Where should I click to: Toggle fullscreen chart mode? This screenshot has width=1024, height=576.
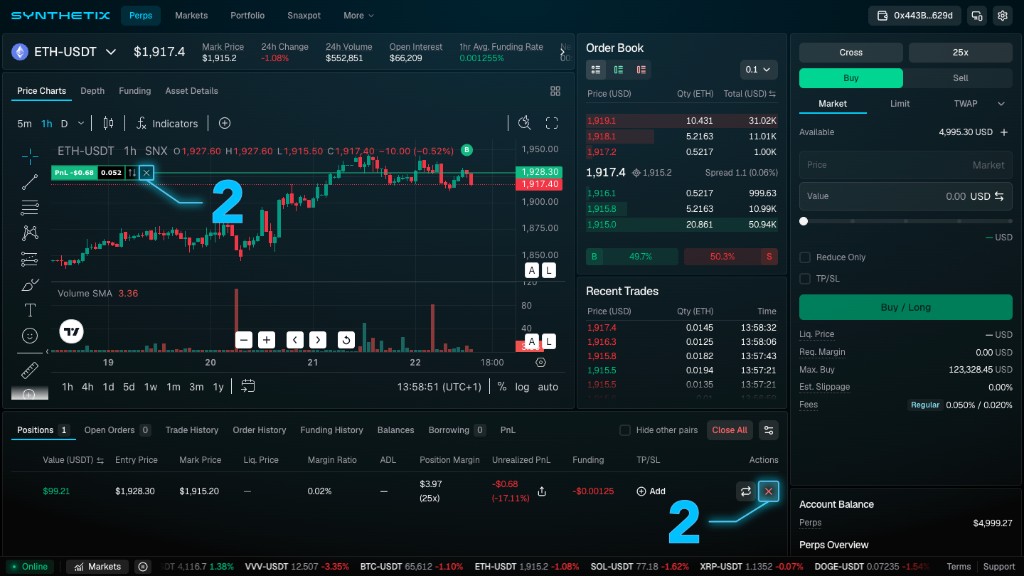[x=552, y=123]
